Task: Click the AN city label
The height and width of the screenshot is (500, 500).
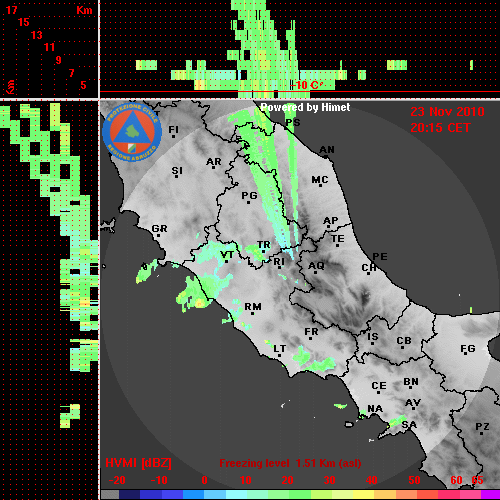Action: (327, 150)
